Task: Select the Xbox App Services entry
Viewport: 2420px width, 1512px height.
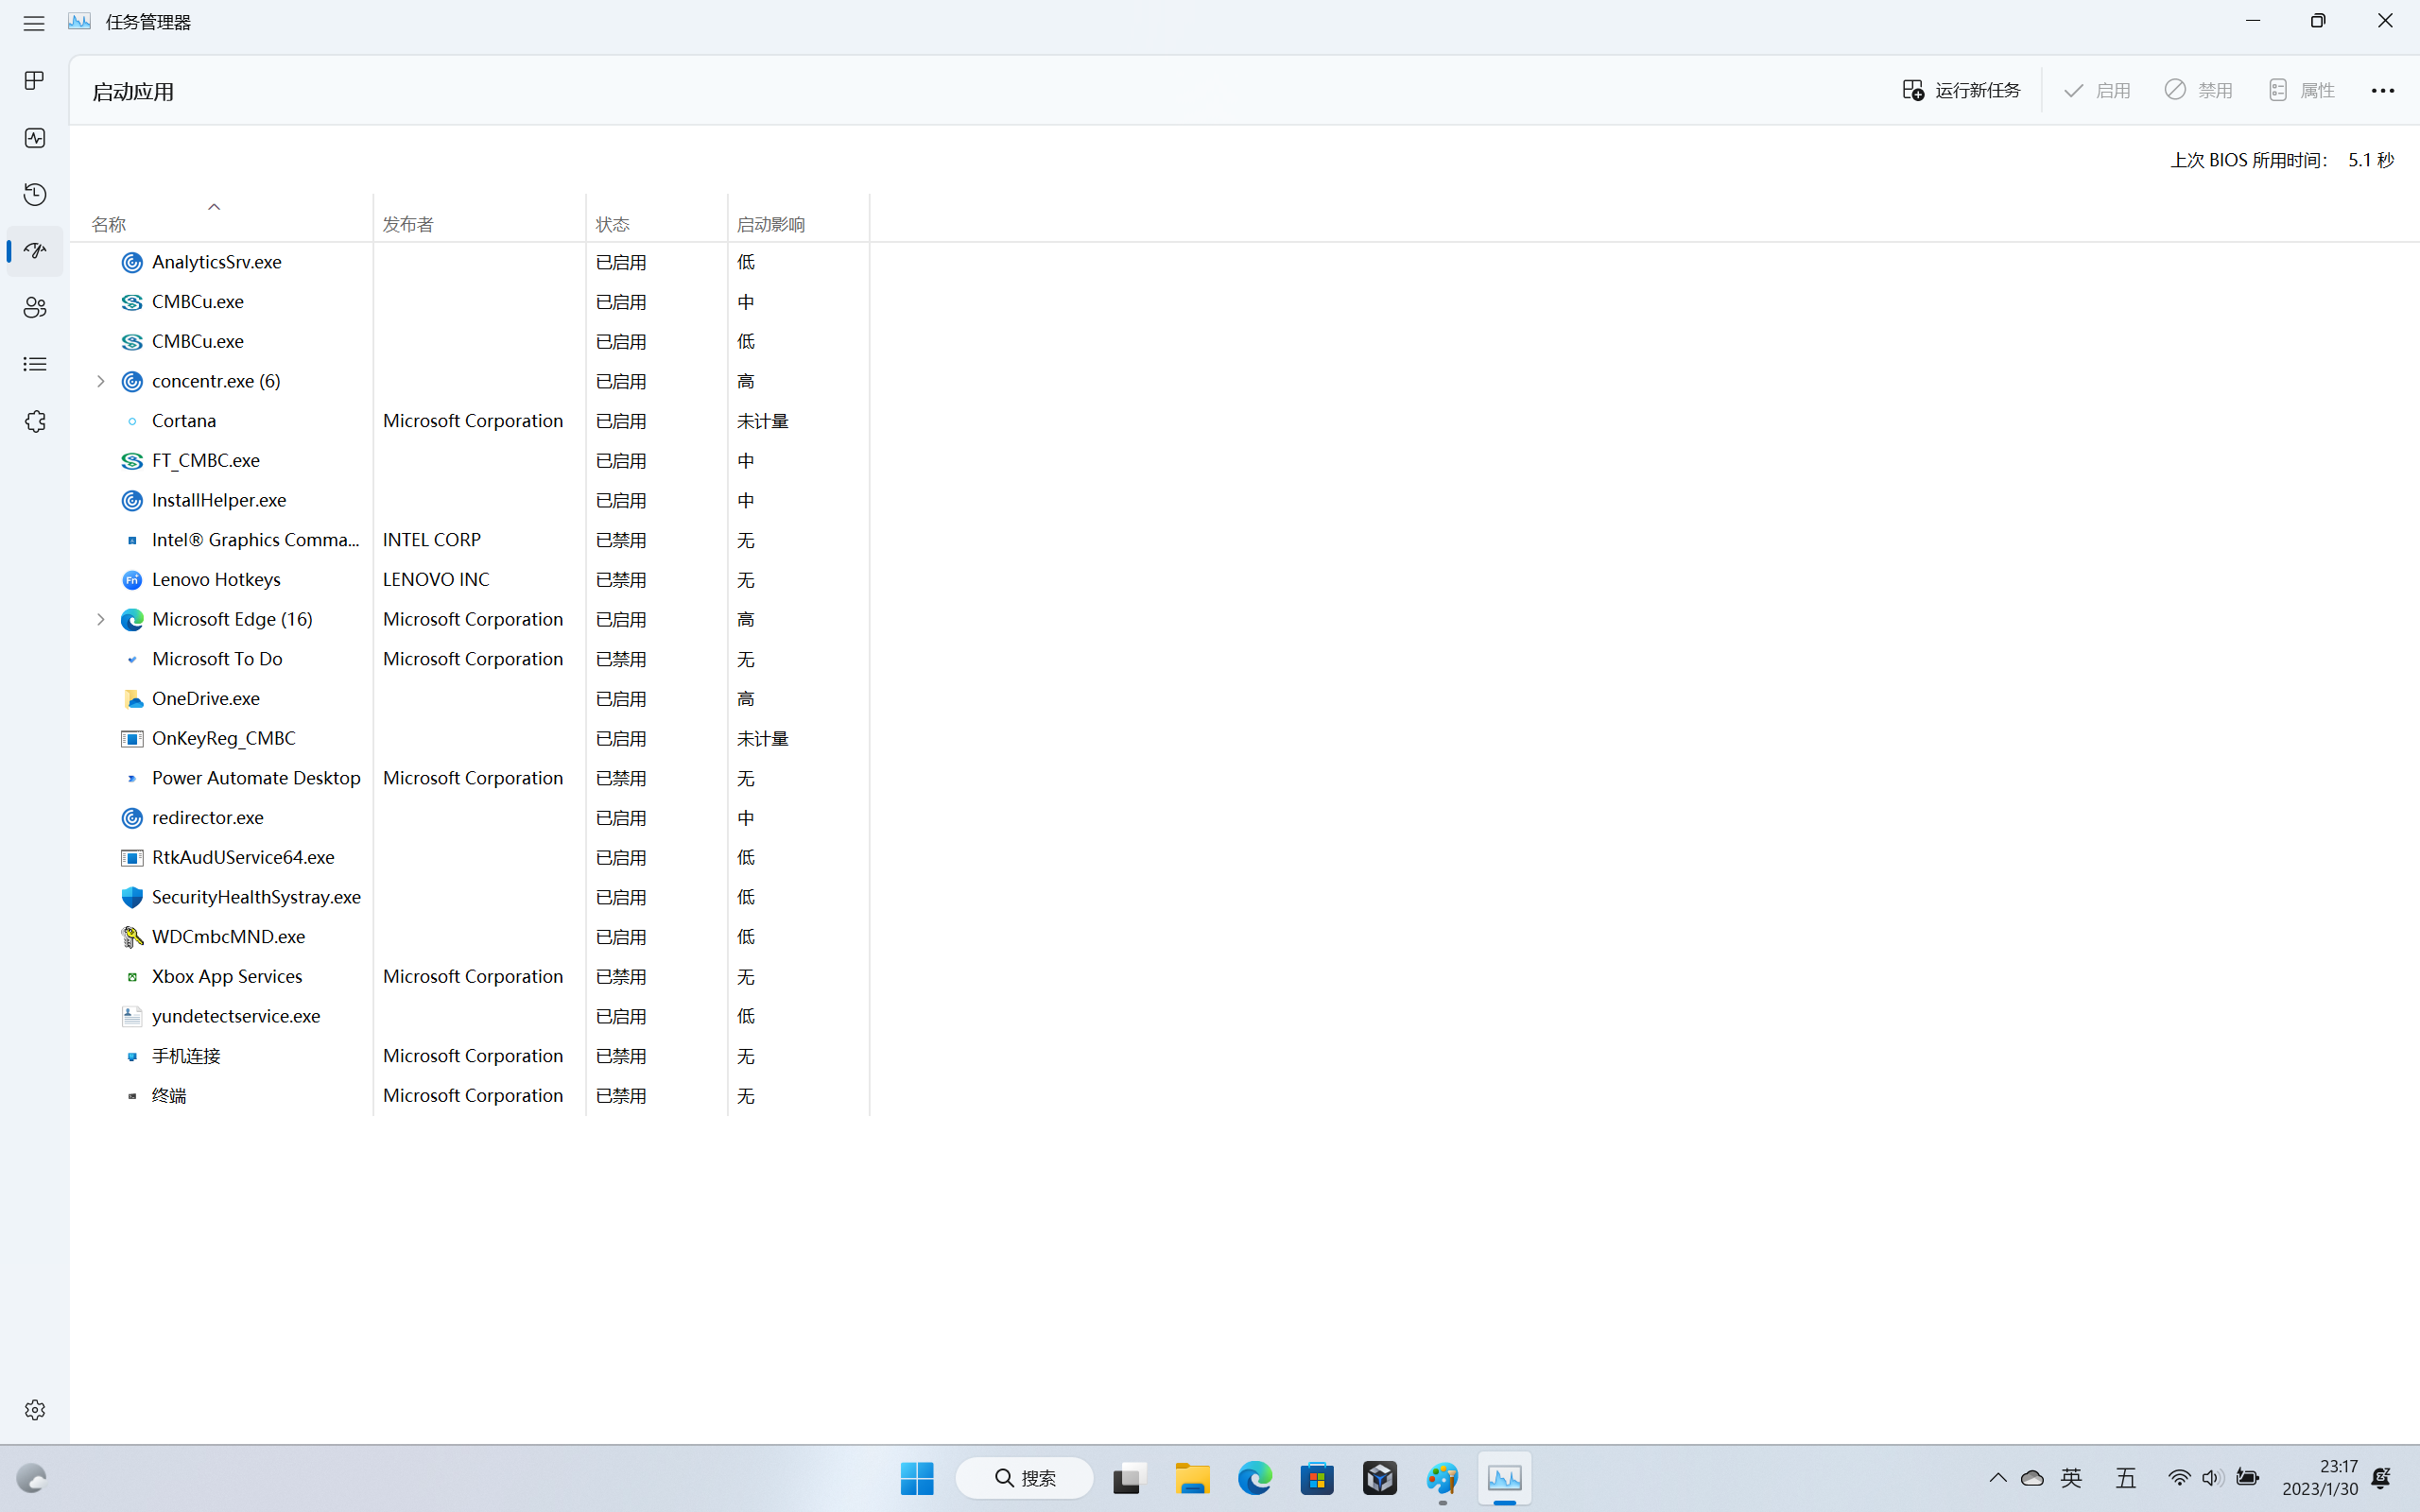Action: [470, 976]
